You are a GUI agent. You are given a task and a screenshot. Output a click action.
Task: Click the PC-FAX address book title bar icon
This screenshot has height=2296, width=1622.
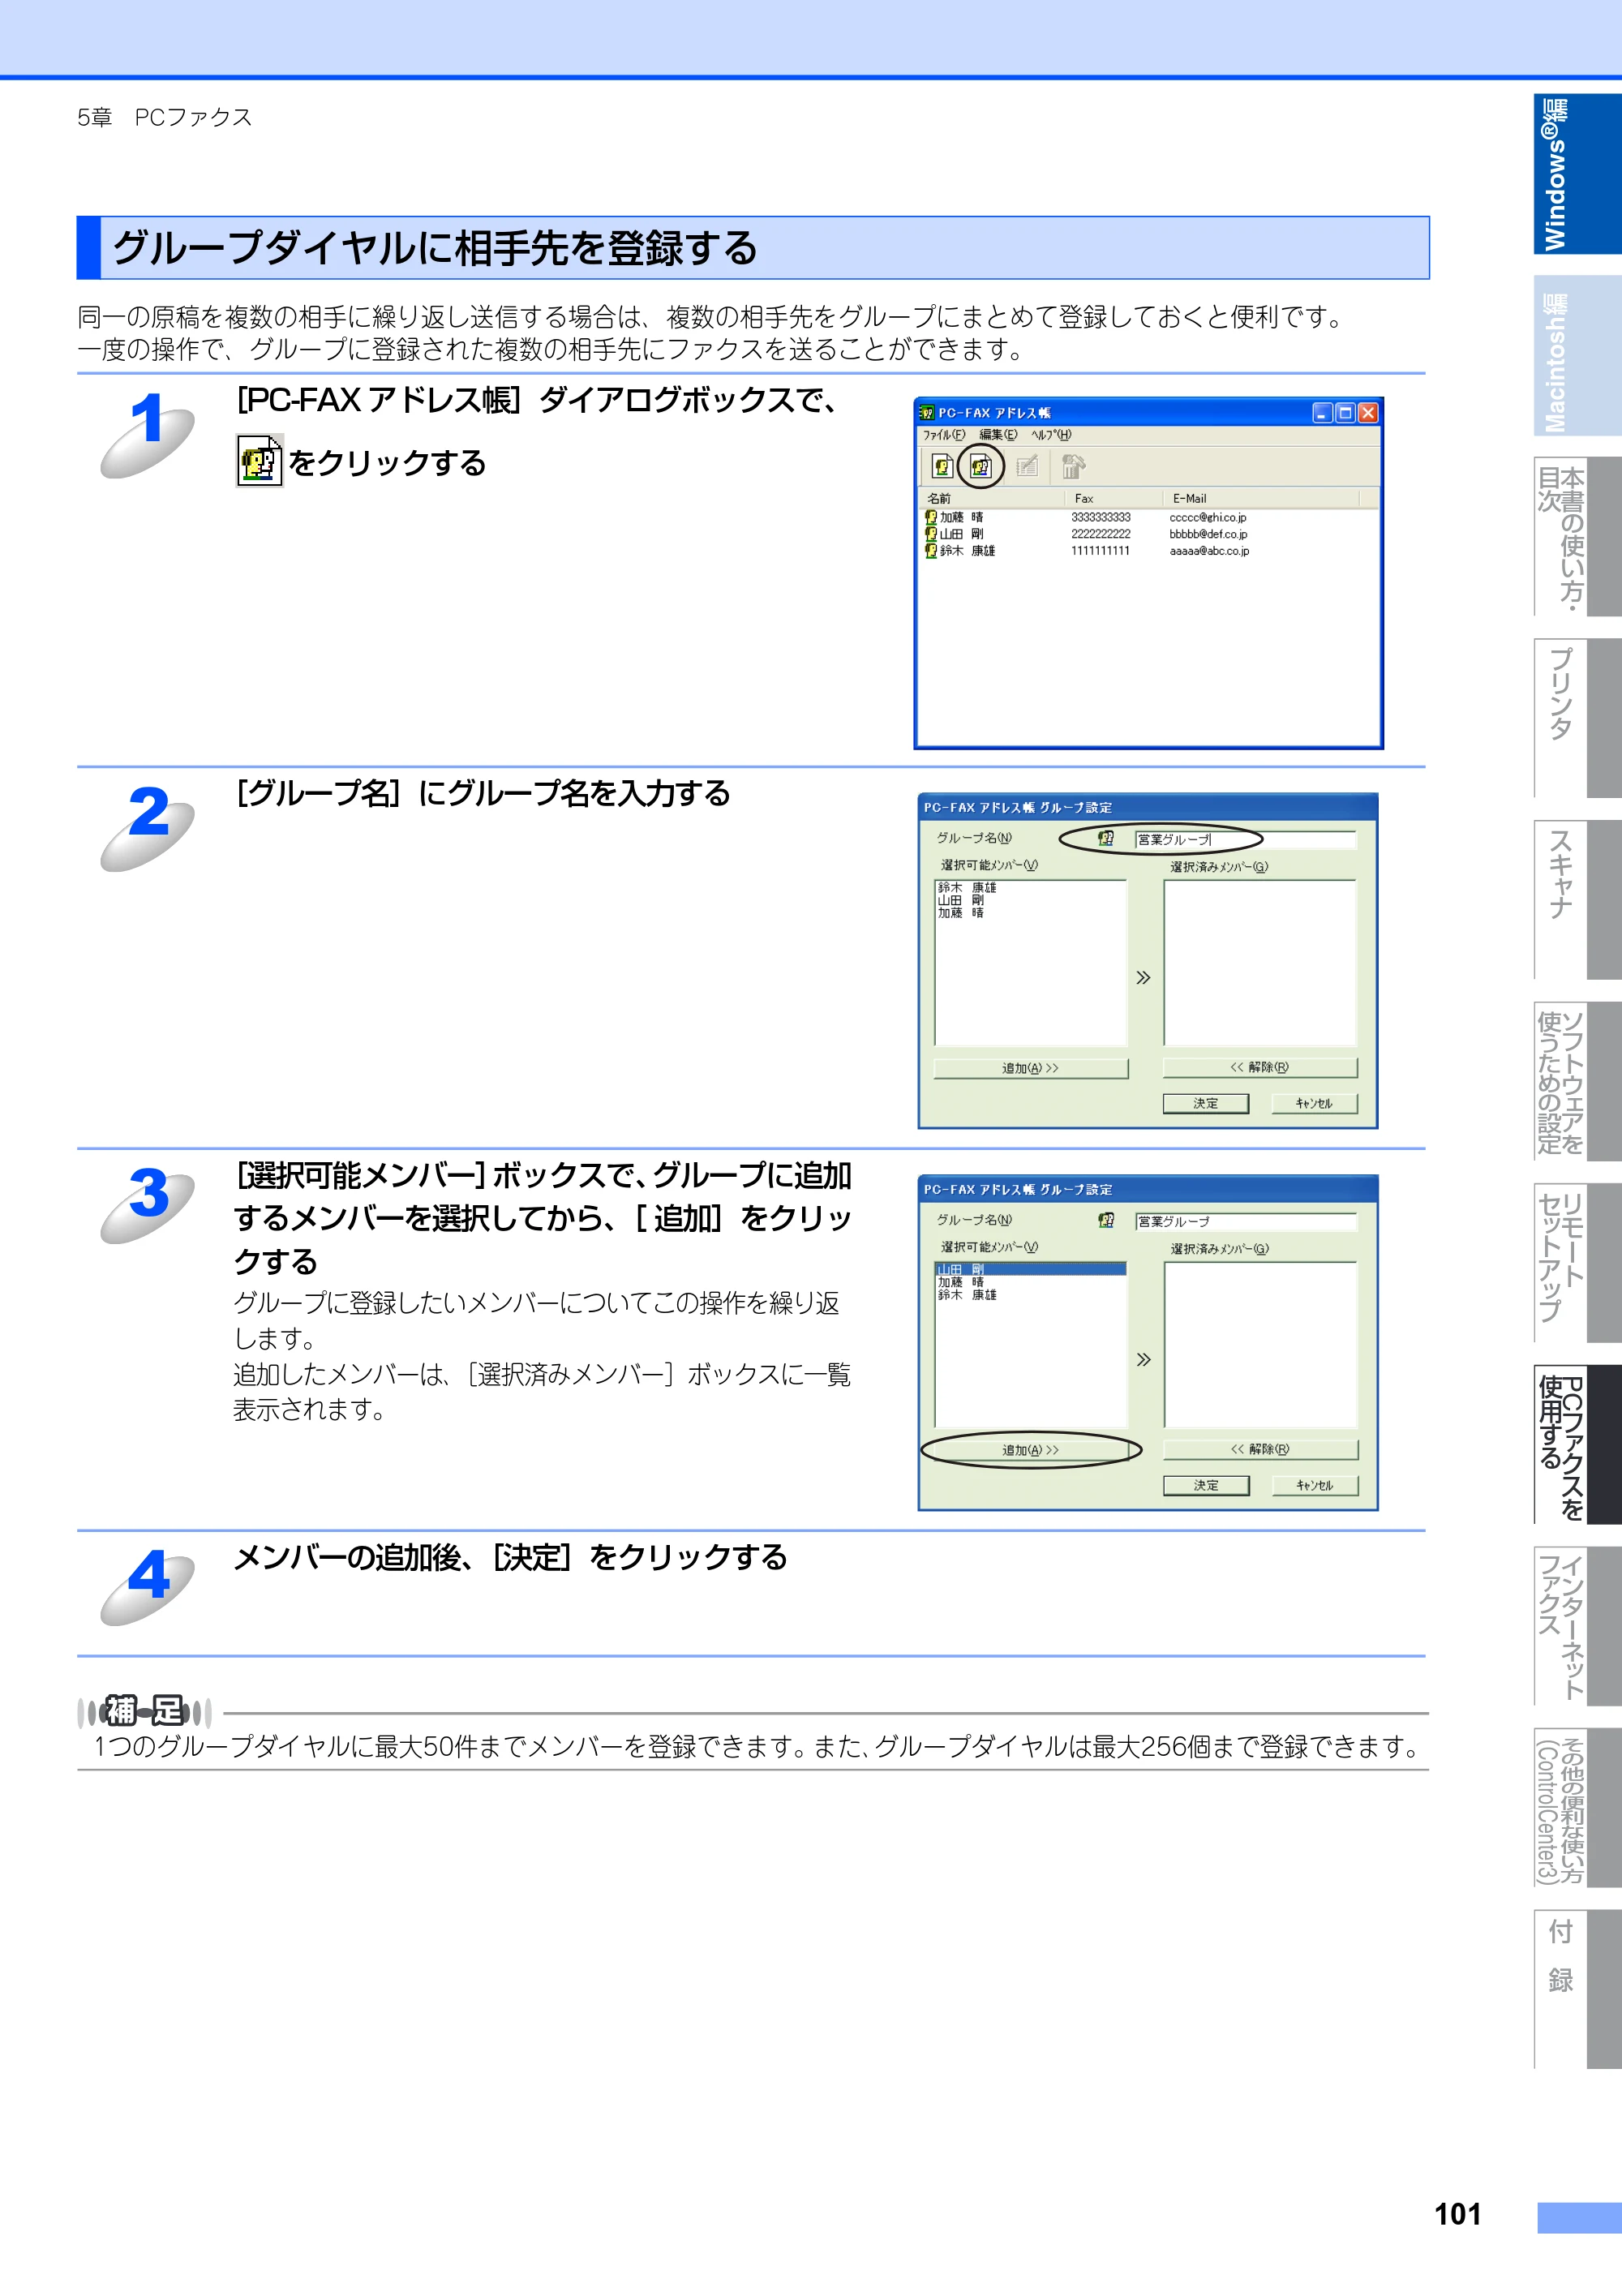pos(927,413)
